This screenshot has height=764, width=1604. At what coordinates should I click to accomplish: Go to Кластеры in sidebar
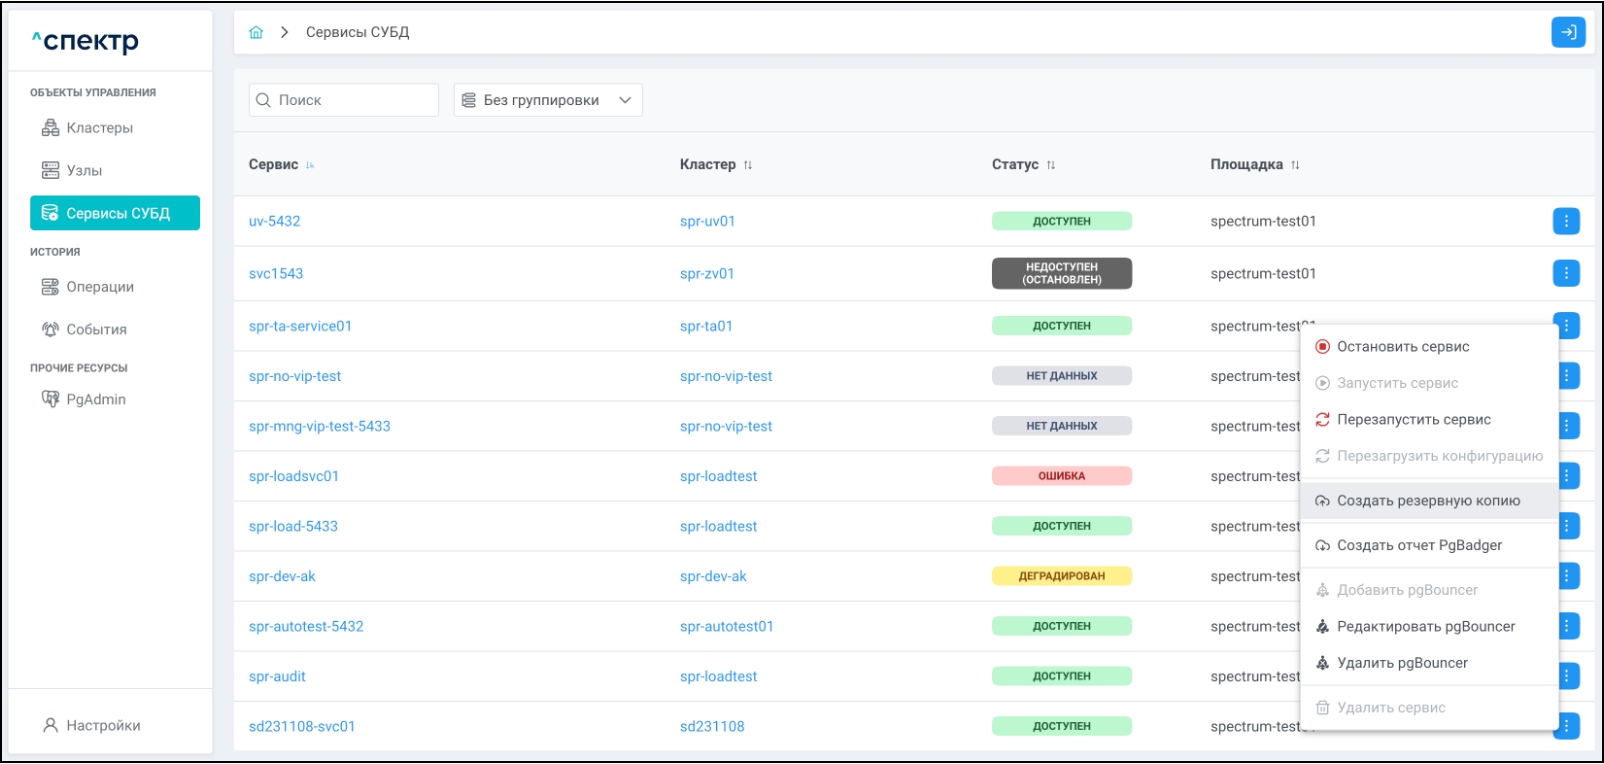[x=99, y=128]
